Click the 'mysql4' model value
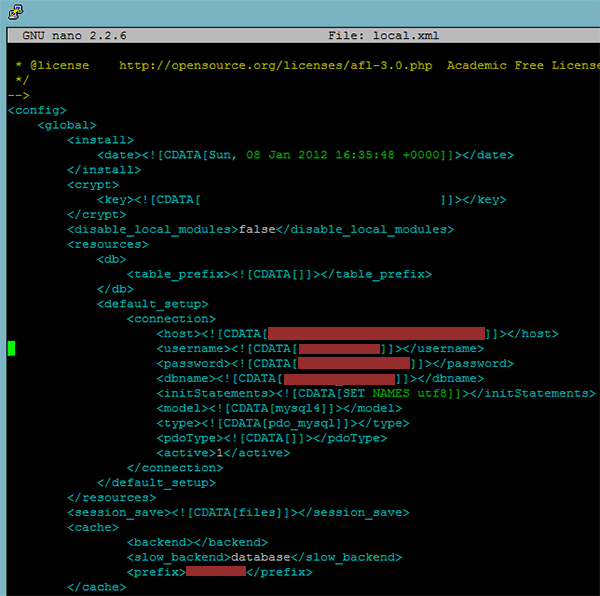Screen dimensions: 600x596 click(298, 409)
